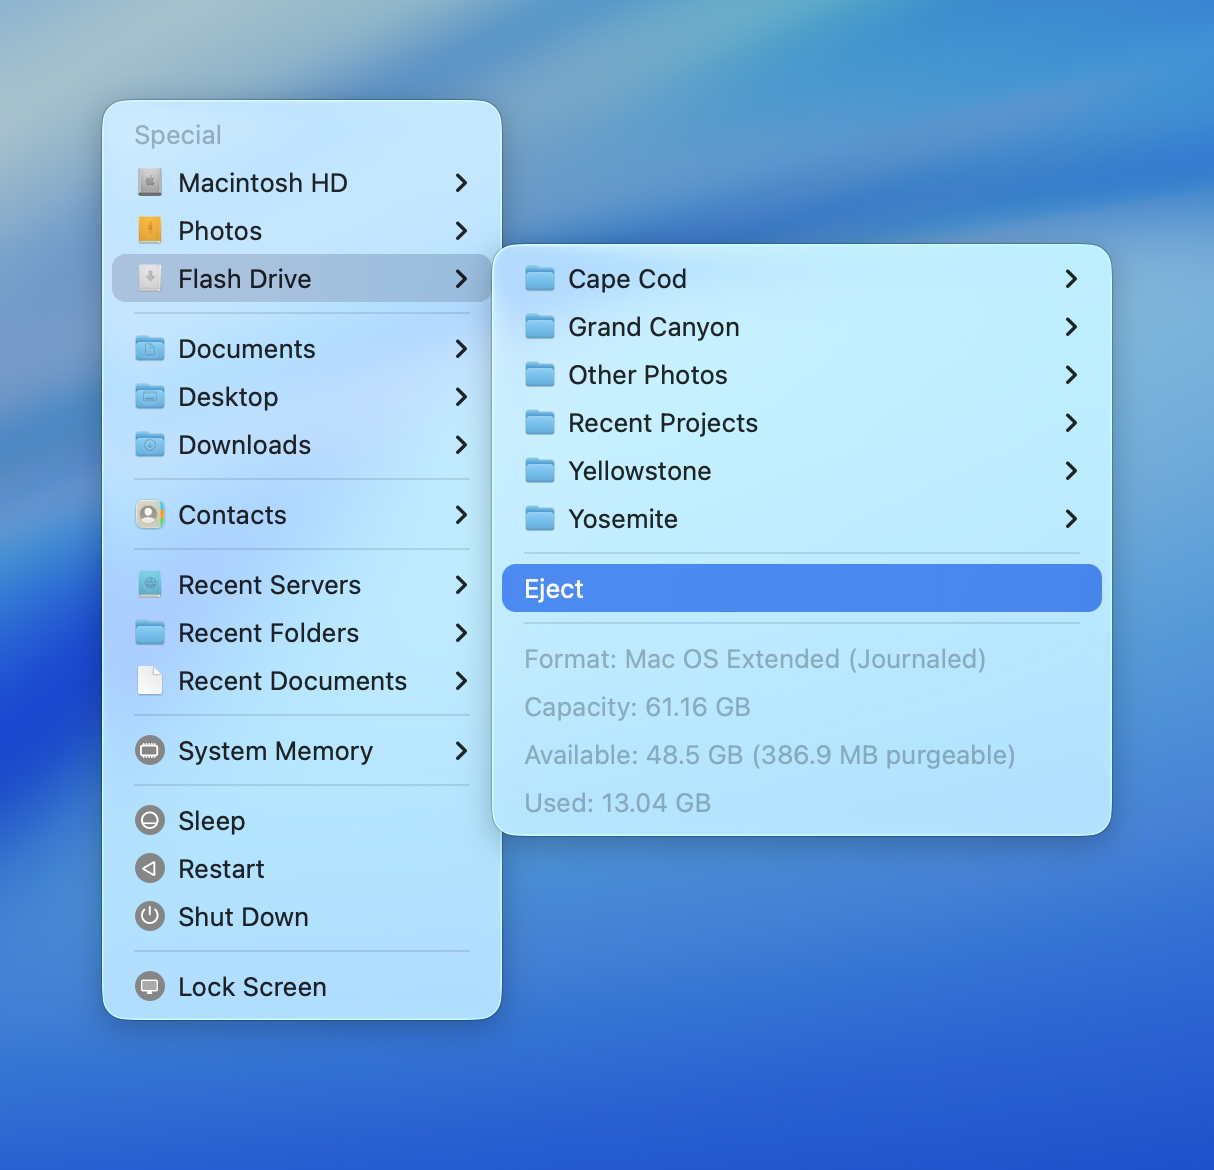Expand the Downloads submenu arrow
The image size is (1214, 1170).
461,445
